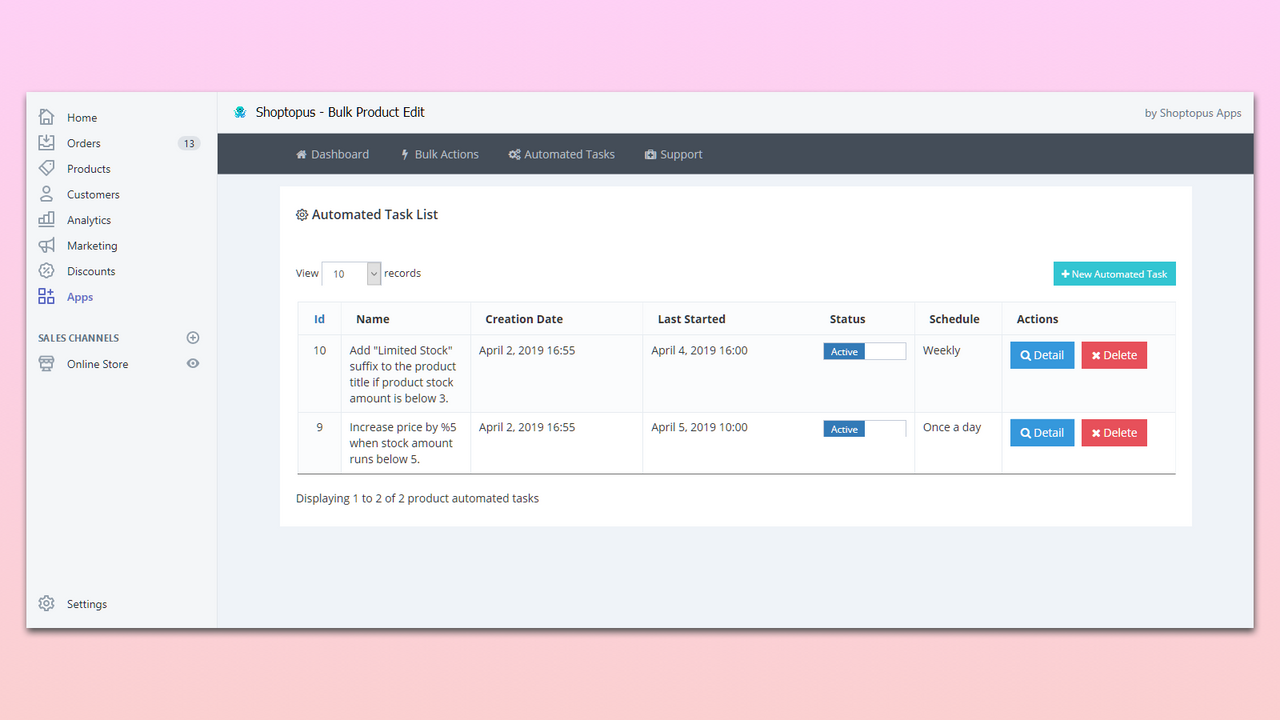Image resolution: width=1280 pixels, height=720 pixels.
Task: Open Marketing megaphone icon
Action: (x=46, y=245)
